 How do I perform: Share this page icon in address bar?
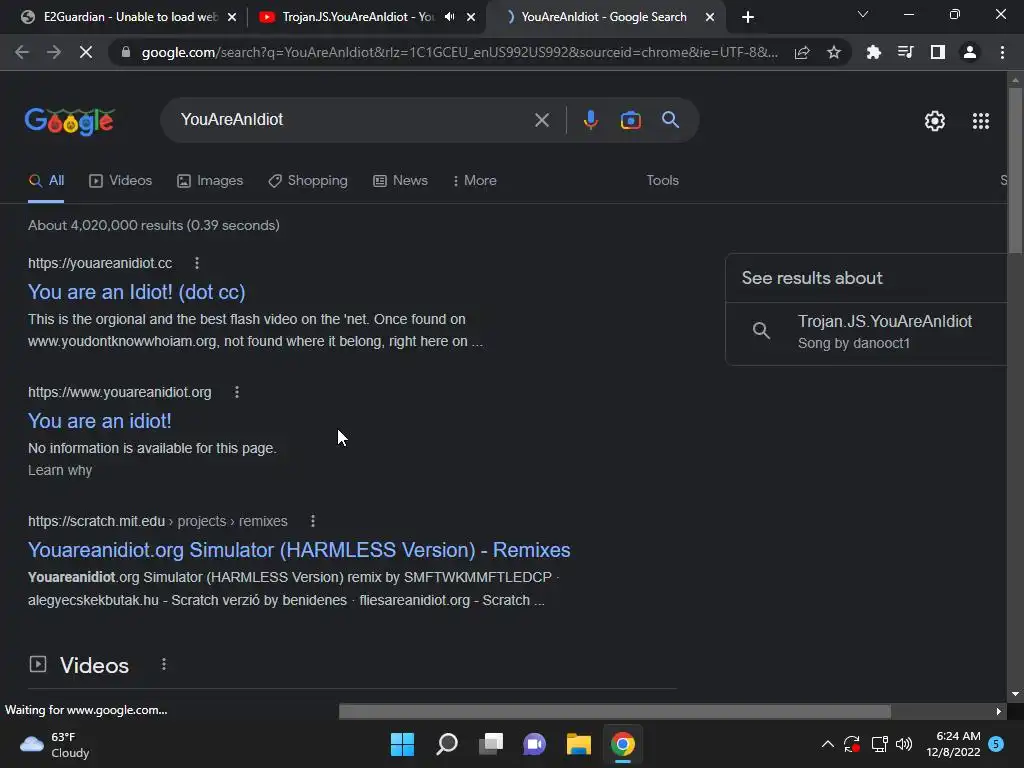coord(802,52)
